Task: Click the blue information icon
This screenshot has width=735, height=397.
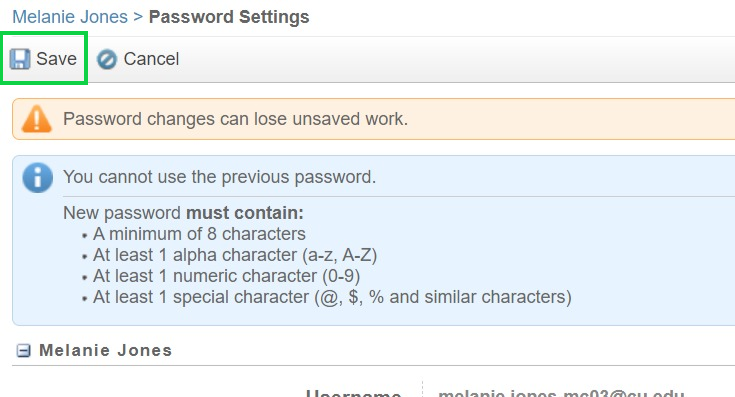Action: point(38,178)
